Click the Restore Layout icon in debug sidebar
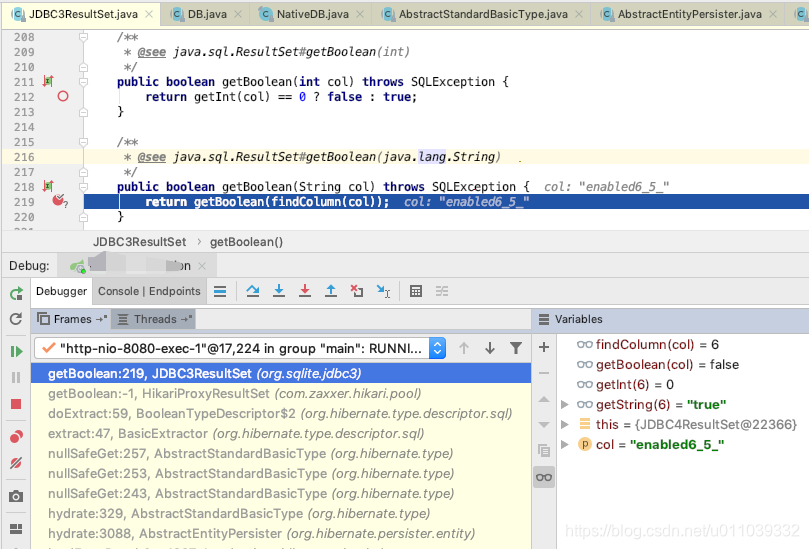The image size is (809, 549). coord(16,529)
